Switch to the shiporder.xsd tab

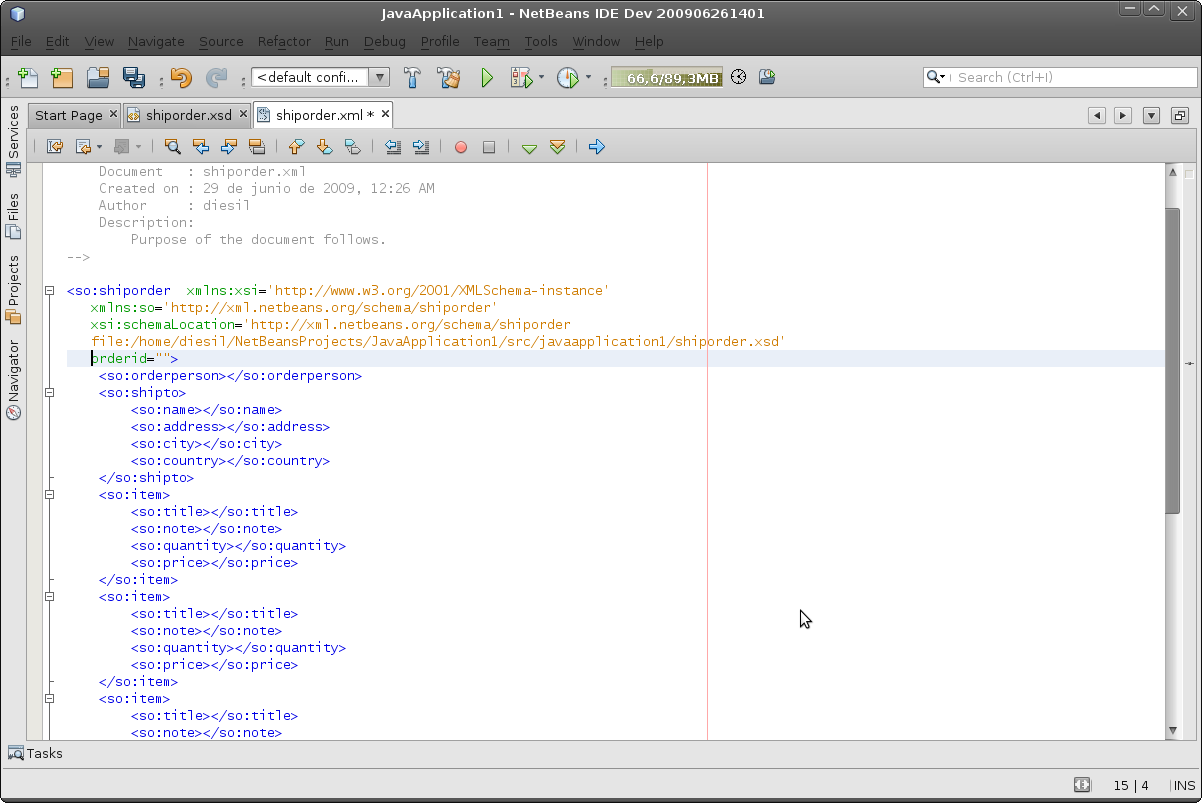(x=189, y=115)
